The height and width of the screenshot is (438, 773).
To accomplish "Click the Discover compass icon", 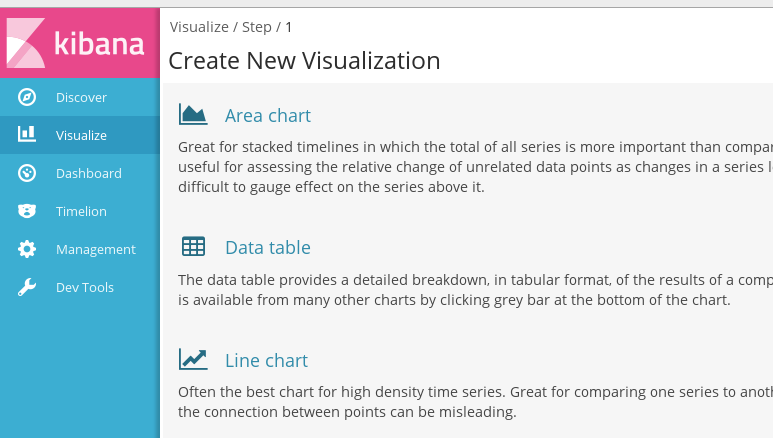I will (x=27, y=97).
